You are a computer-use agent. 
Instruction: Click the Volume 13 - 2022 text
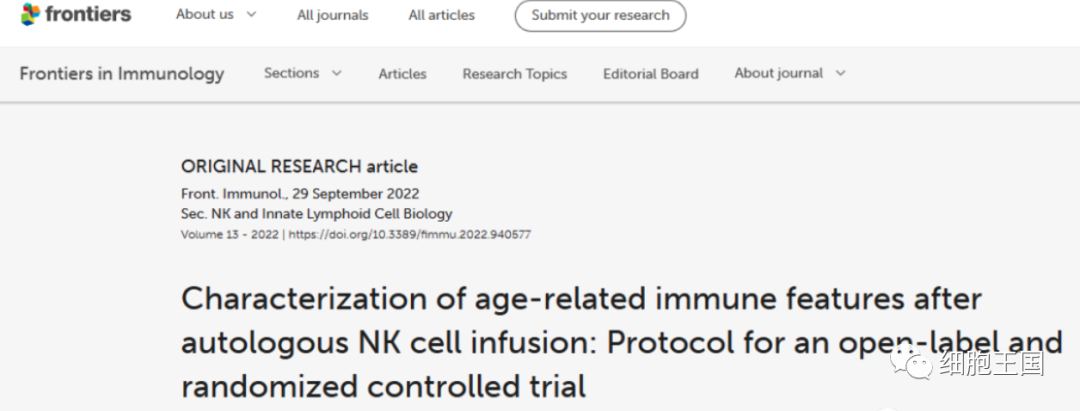click(229, 235)
